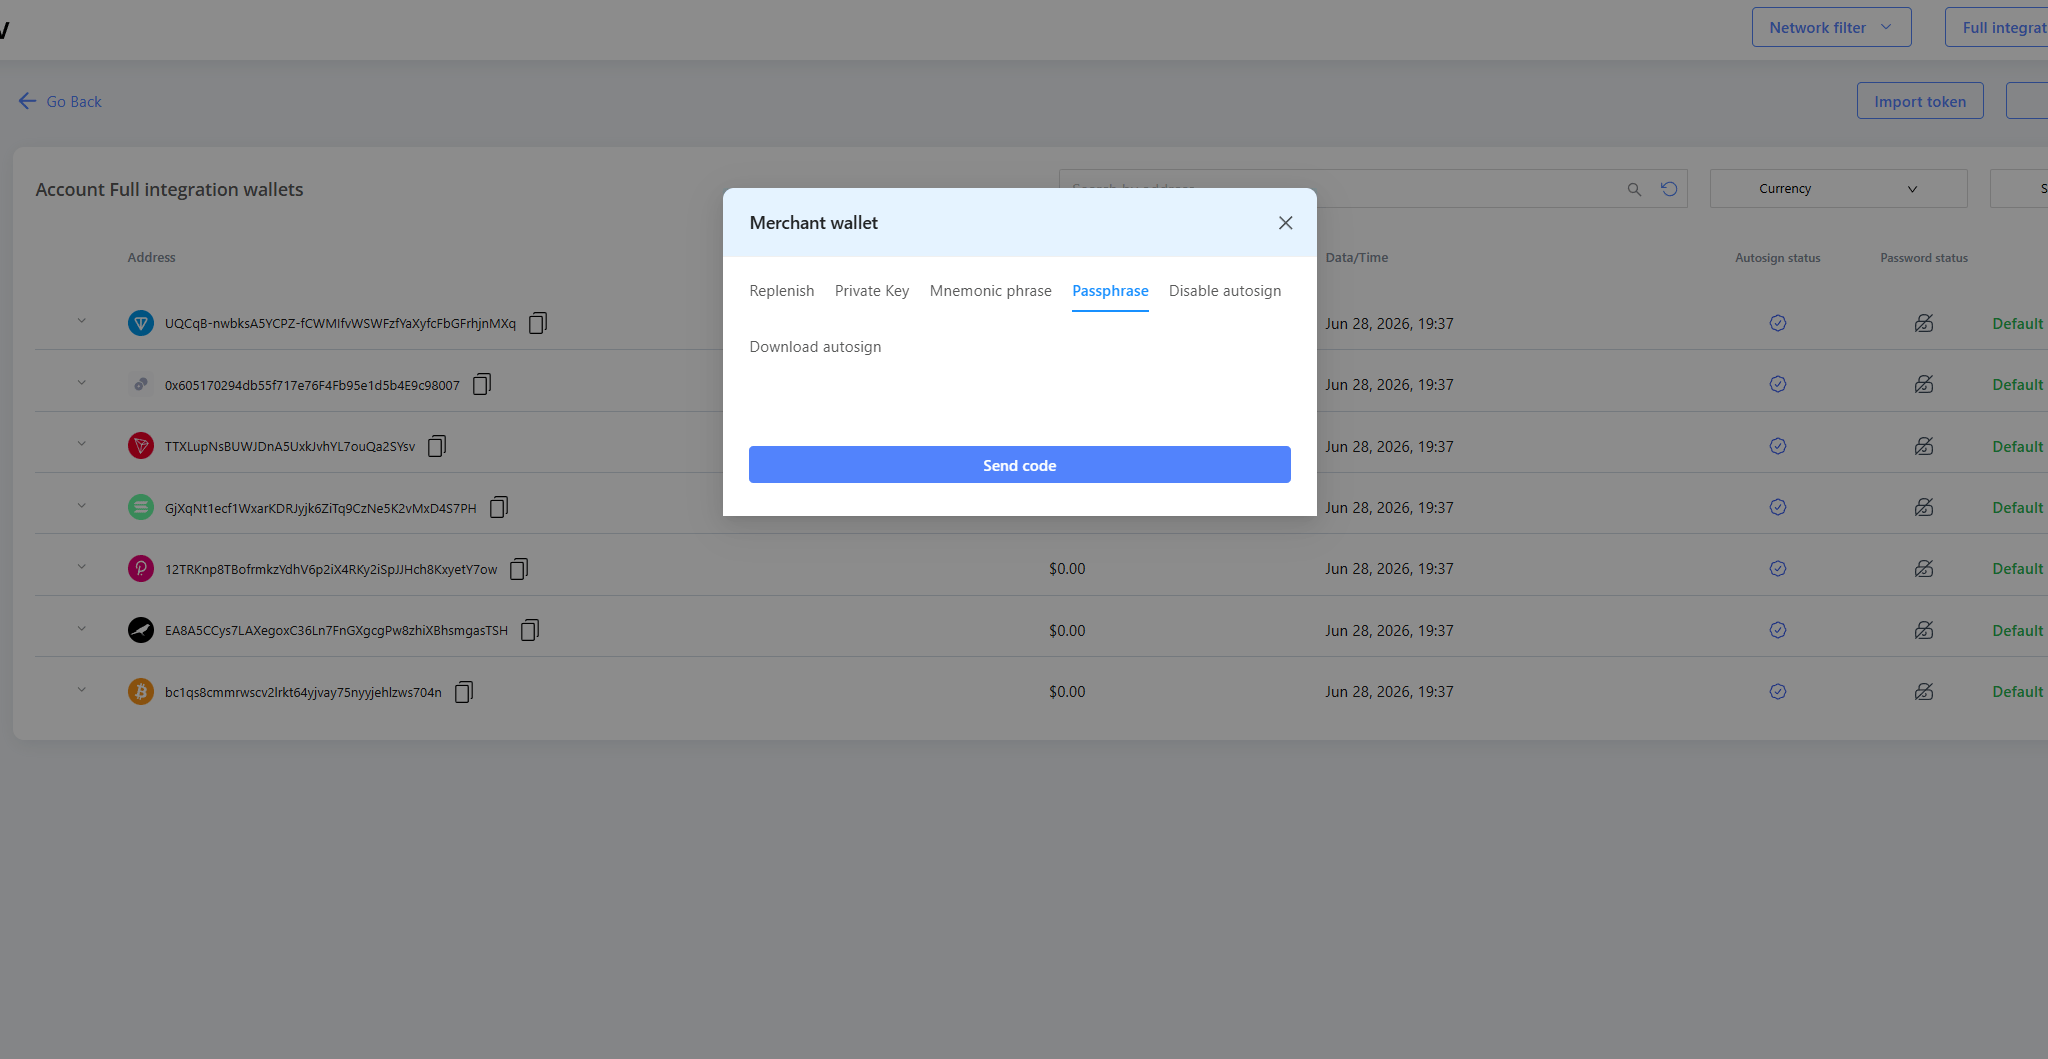The image size is (2048, 1059).
Task: Click the Address column header
Action: point(151,257)
